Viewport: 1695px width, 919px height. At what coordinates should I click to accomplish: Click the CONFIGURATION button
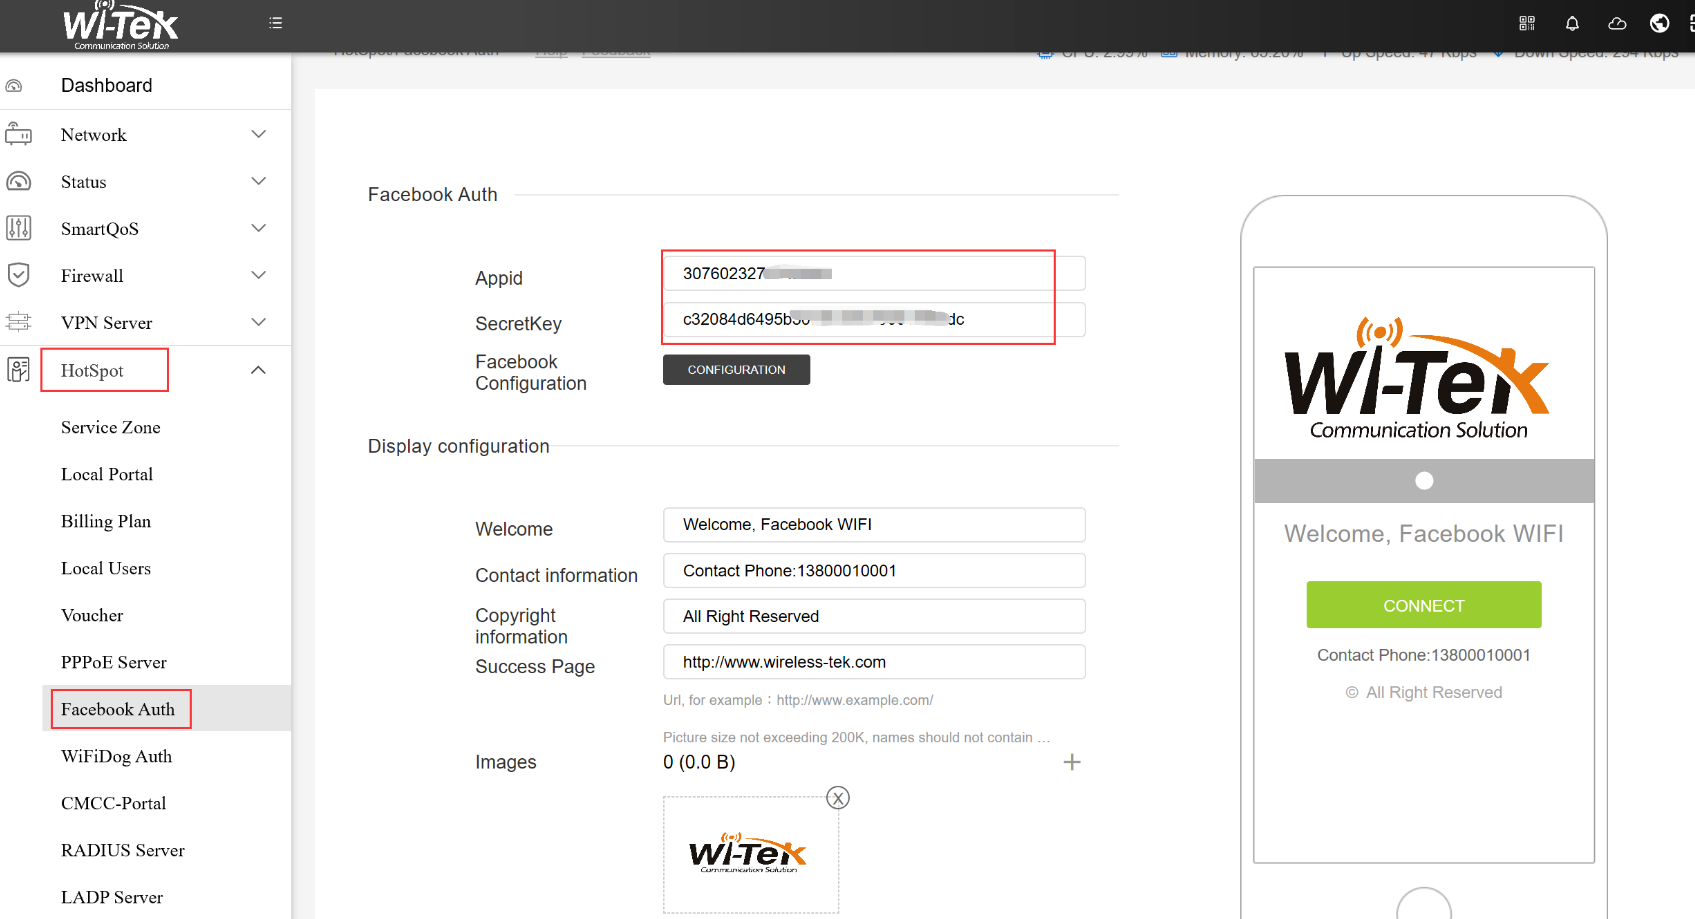coord(736,370)
